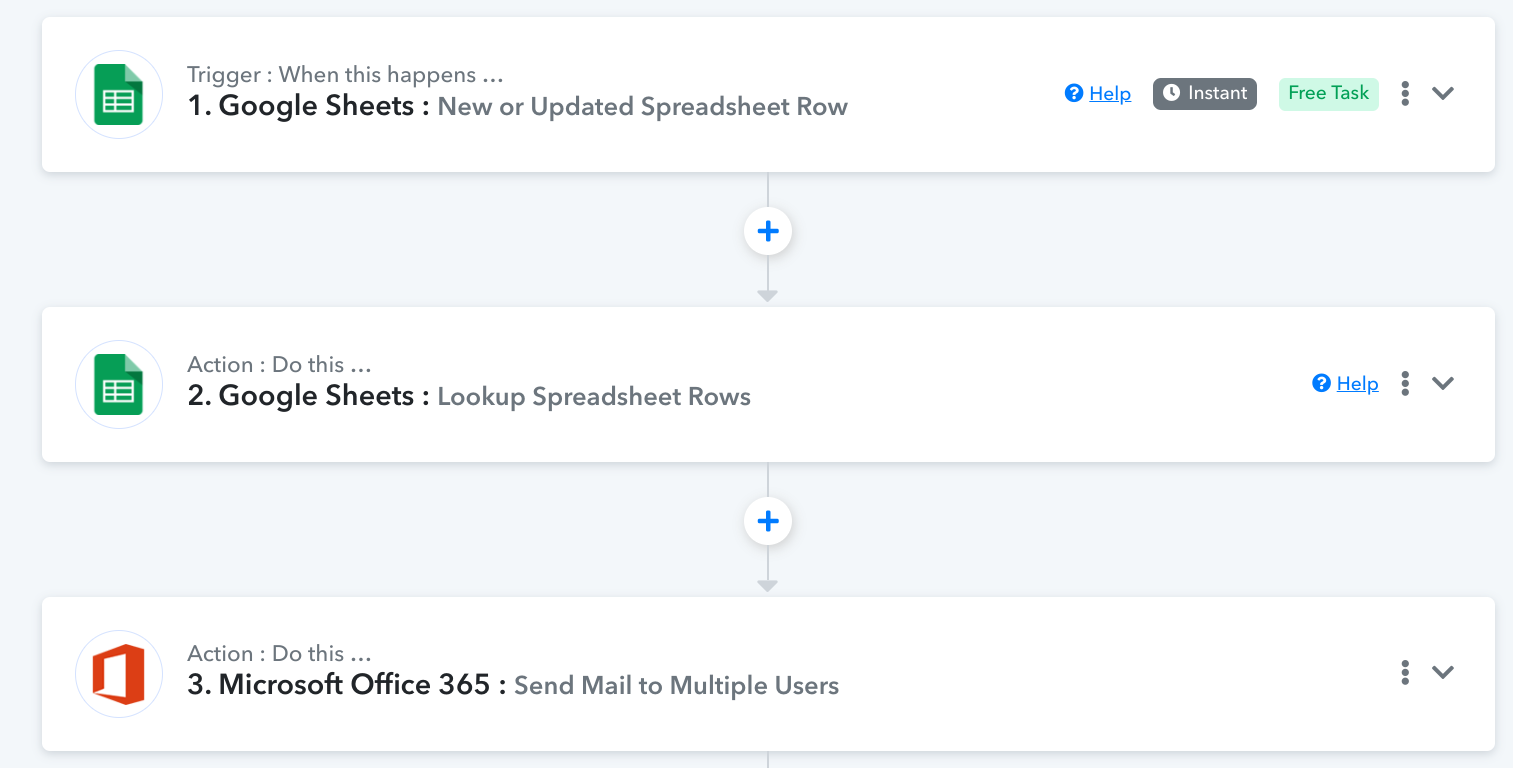
Task: Expand the Send Mail to Multiple Users step
Action: pyautogui.click(x=1442, y=672)
